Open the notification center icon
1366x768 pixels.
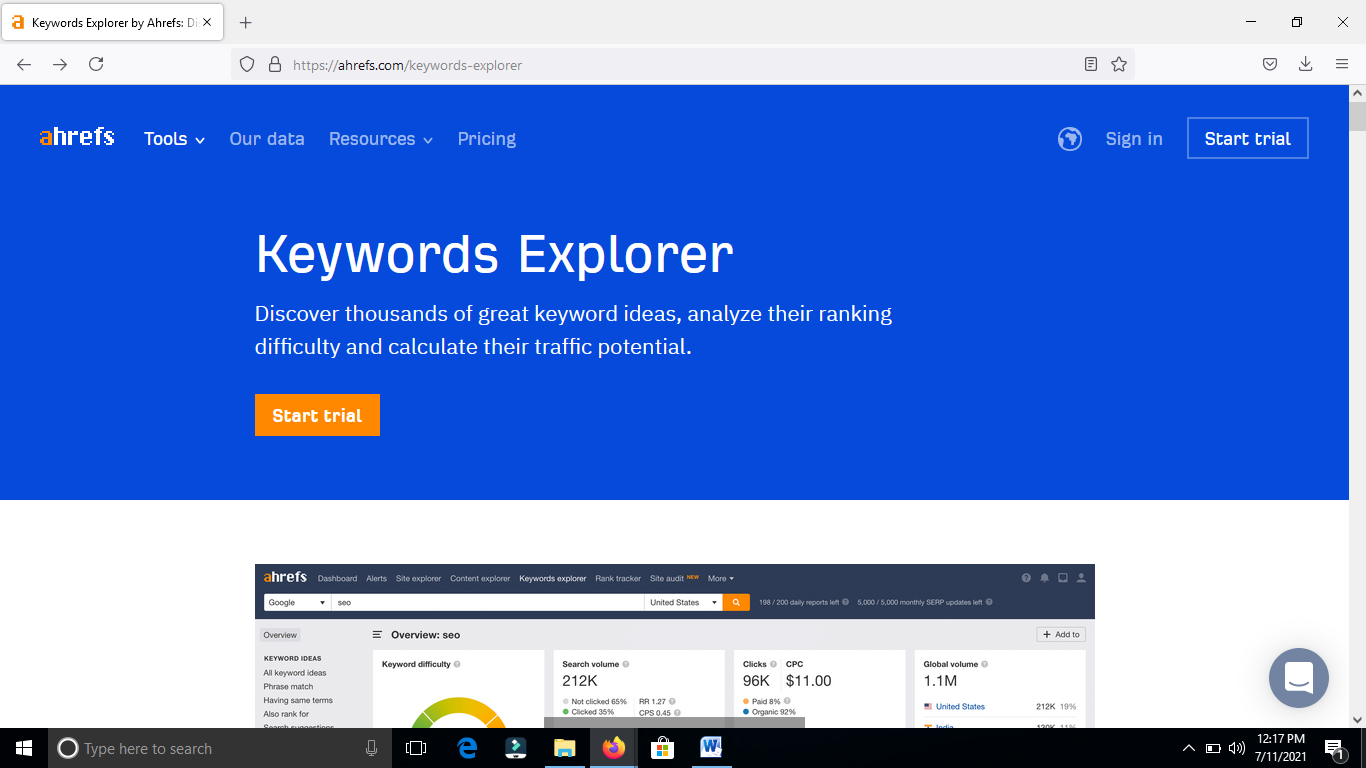[1334, 748]
